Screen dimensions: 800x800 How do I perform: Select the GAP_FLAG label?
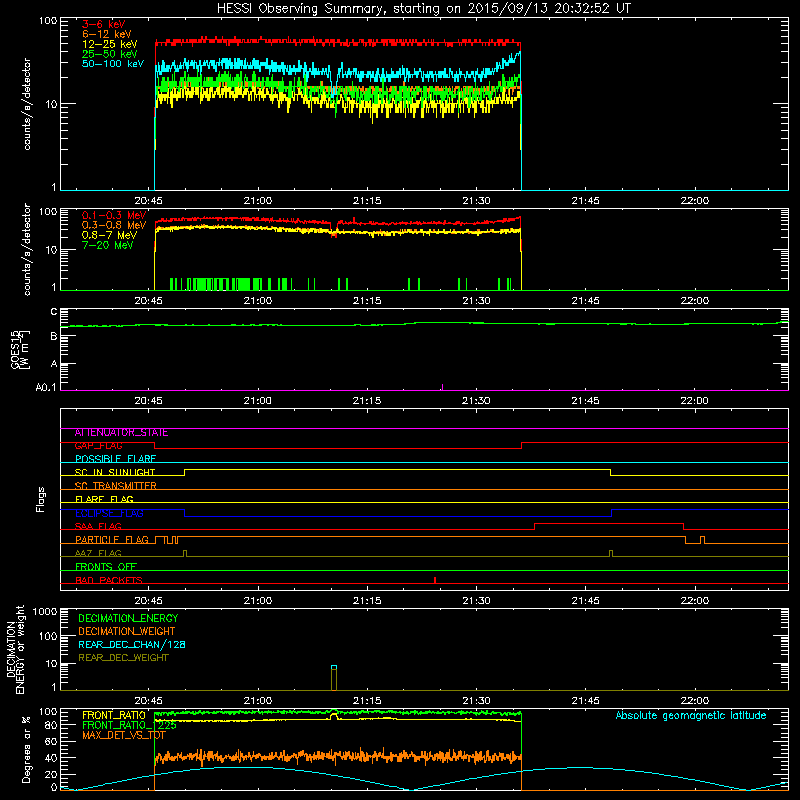click(98, 446)
